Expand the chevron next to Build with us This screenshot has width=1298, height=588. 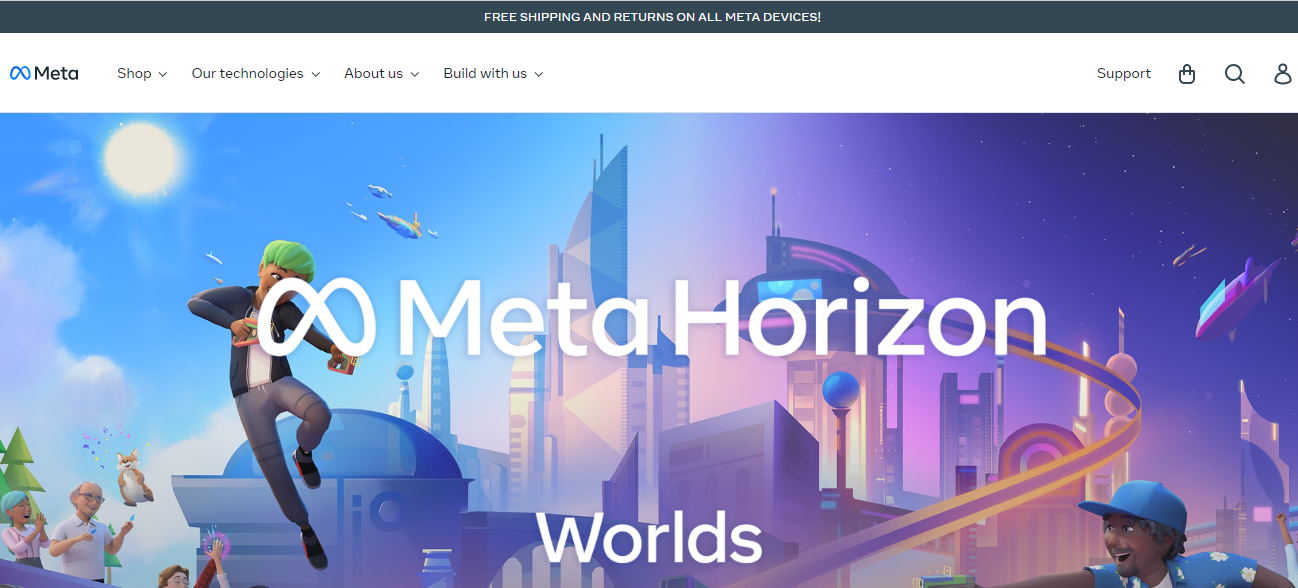click(538, 74)
